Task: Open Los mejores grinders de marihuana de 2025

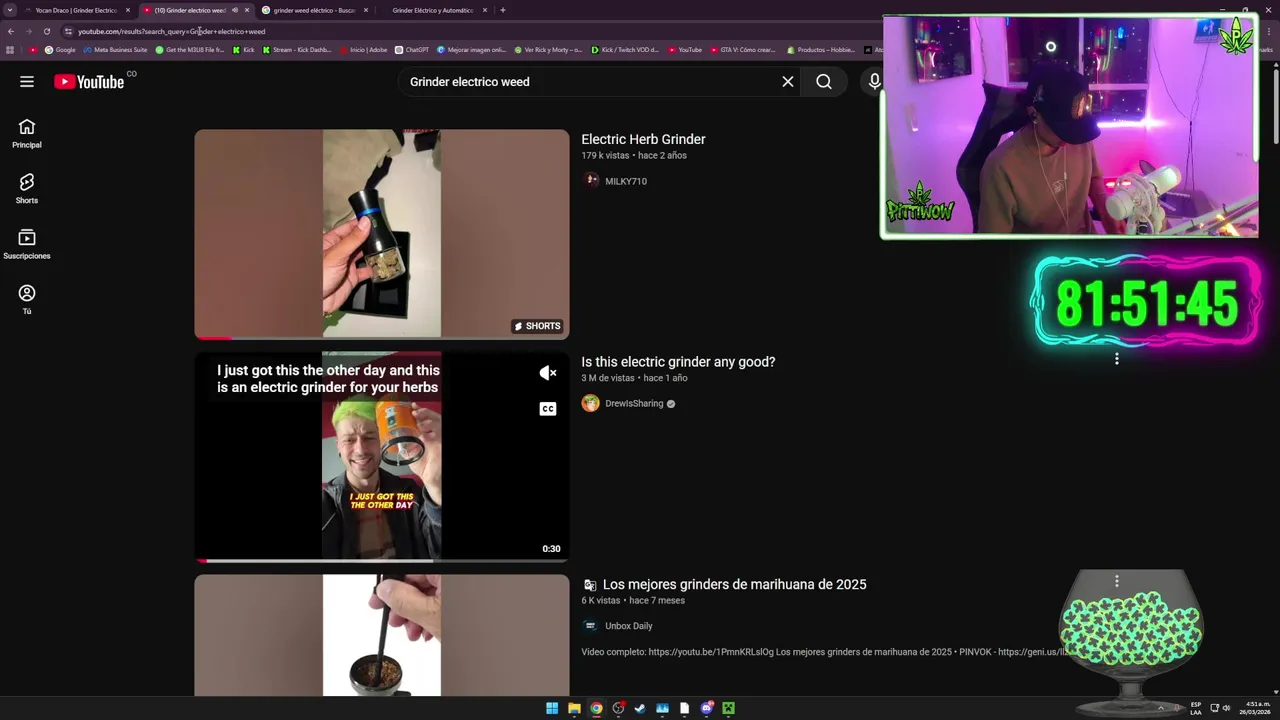Action: 734,584
